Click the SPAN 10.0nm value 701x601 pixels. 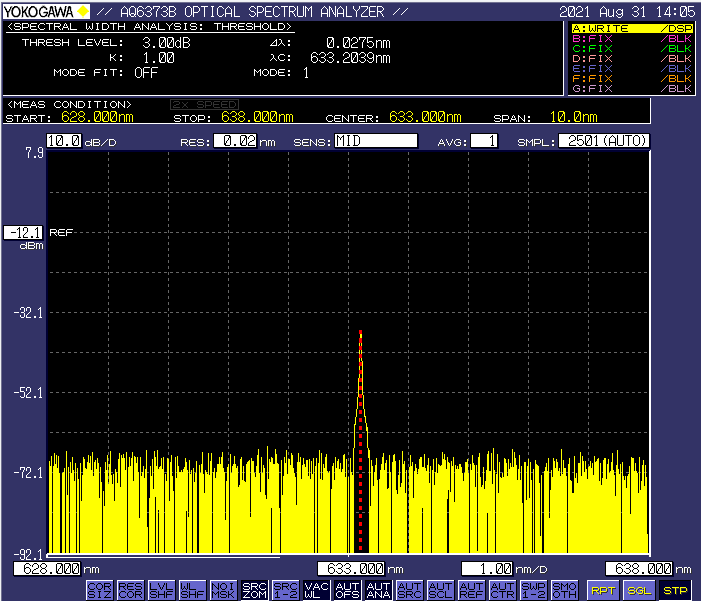tap(574, 117)
